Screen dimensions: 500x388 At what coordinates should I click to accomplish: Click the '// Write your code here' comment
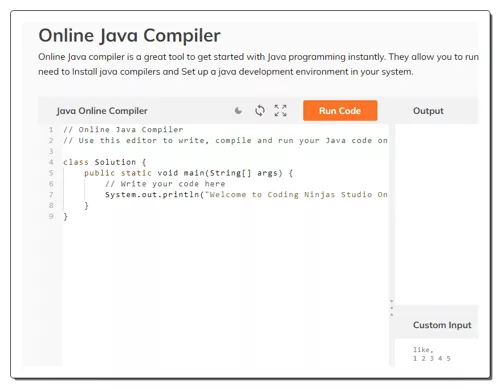165,184
